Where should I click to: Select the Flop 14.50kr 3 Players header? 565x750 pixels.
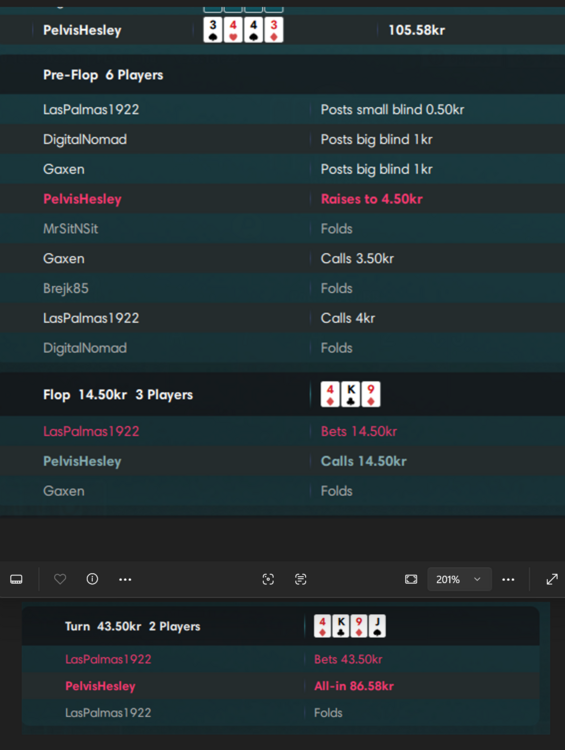tap(282, 395)
